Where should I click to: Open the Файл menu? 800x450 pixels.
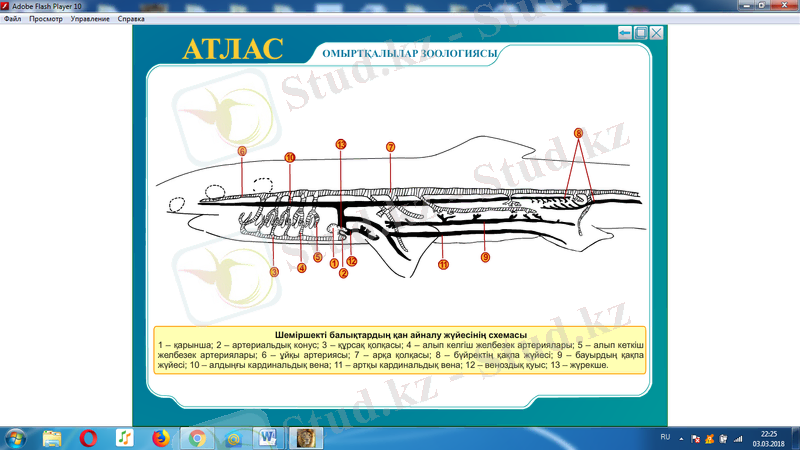(x=12, y=19)
